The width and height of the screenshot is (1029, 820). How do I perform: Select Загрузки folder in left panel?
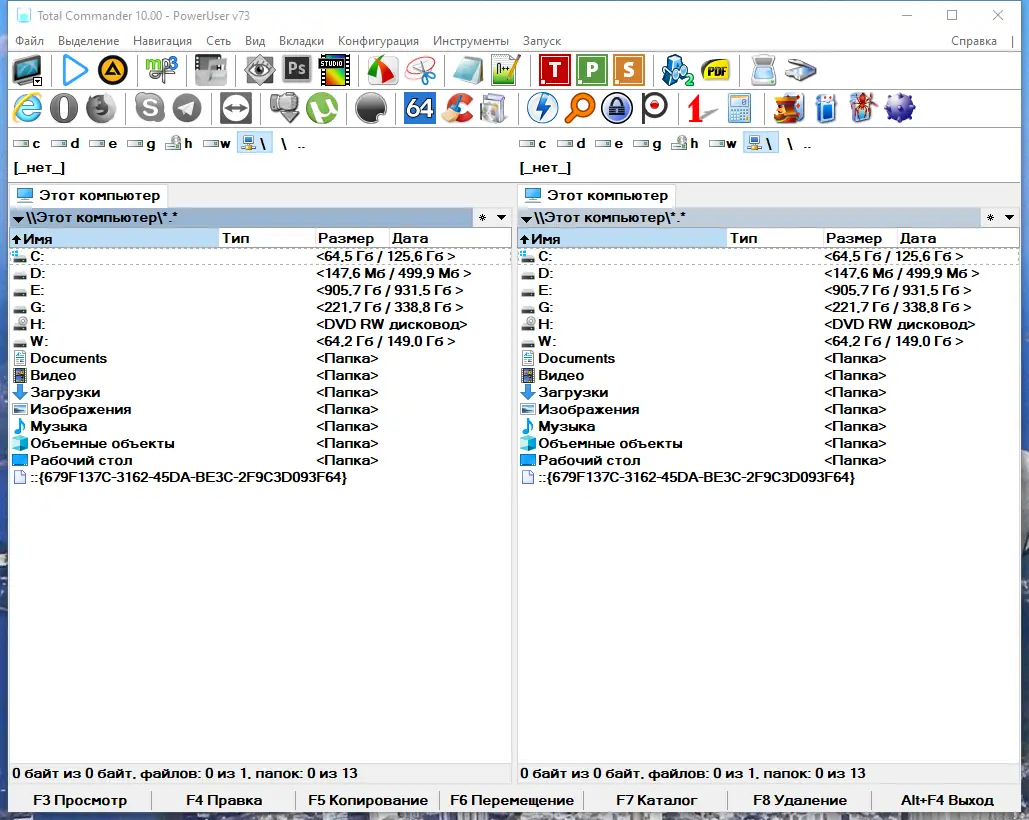pos(261,392)
